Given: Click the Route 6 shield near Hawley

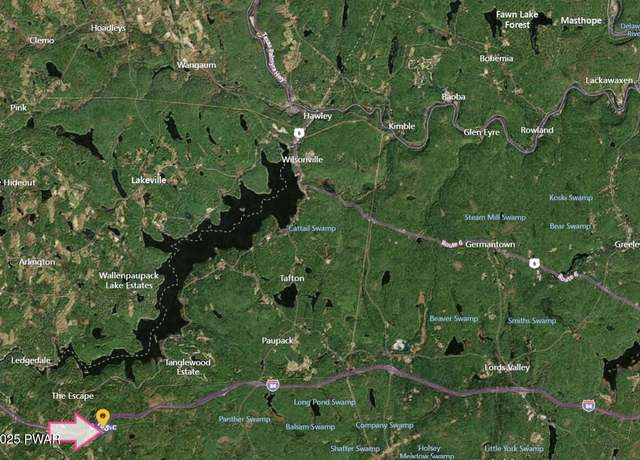Looking at the screenshot, I should [299, 132].
